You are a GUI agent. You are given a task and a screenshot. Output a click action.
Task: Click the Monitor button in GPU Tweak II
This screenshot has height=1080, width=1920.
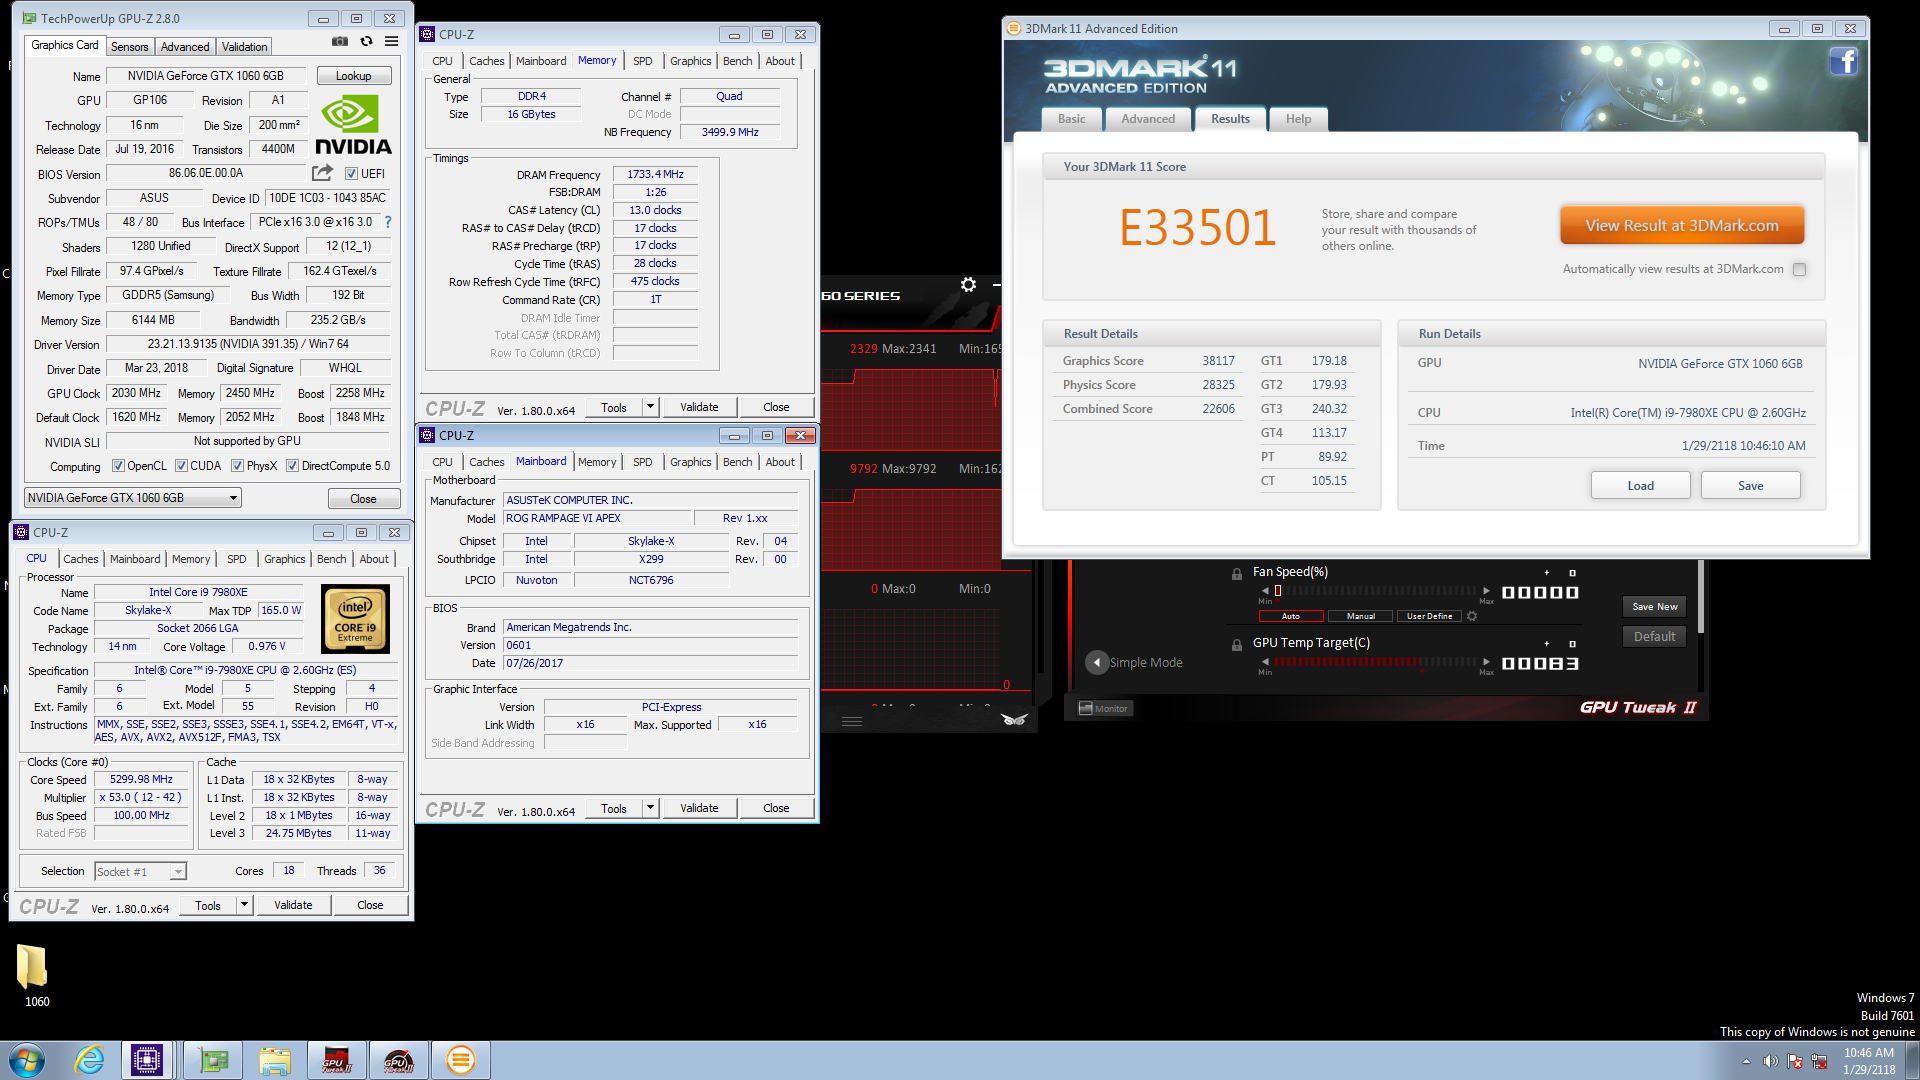(1103, 708)
